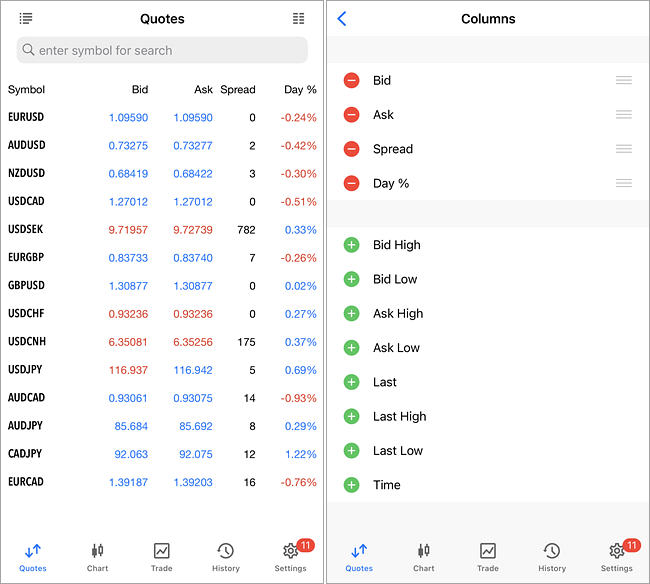Go back using the Columns screen chevron
This screenshot has width=650, height=584.
[342, 19]
